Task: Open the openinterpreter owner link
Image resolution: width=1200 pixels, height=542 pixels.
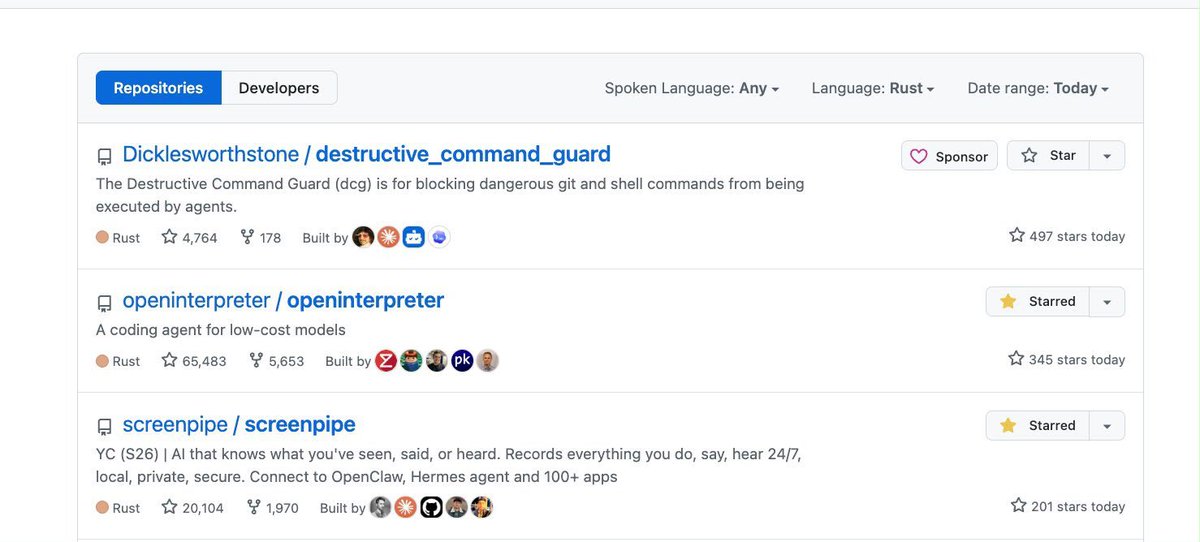Action: (196, 300)
